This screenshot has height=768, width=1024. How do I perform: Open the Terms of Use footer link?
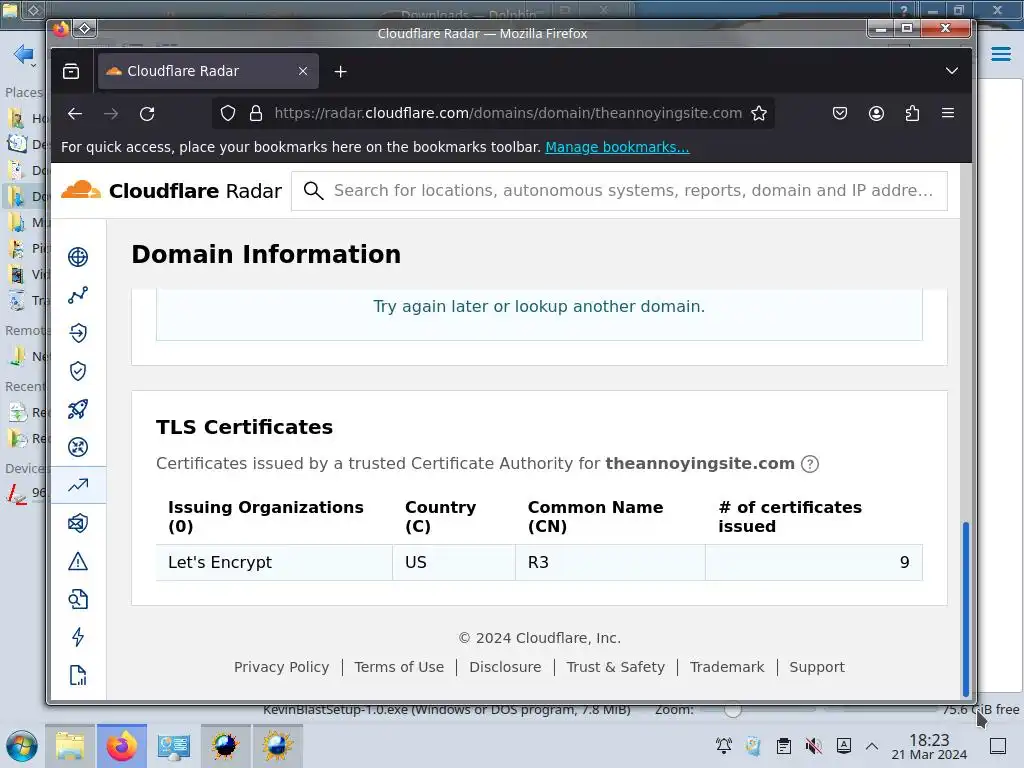click(x=399, y=667)
